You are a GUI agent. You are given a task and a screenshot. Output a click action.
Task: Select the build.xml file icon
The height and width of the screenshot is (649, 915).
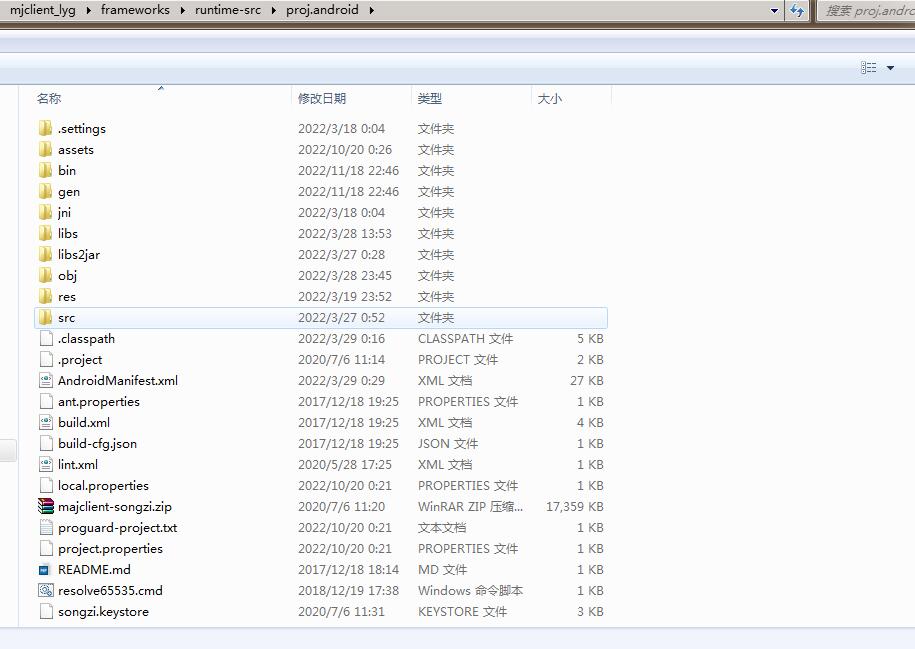[46, 423]
